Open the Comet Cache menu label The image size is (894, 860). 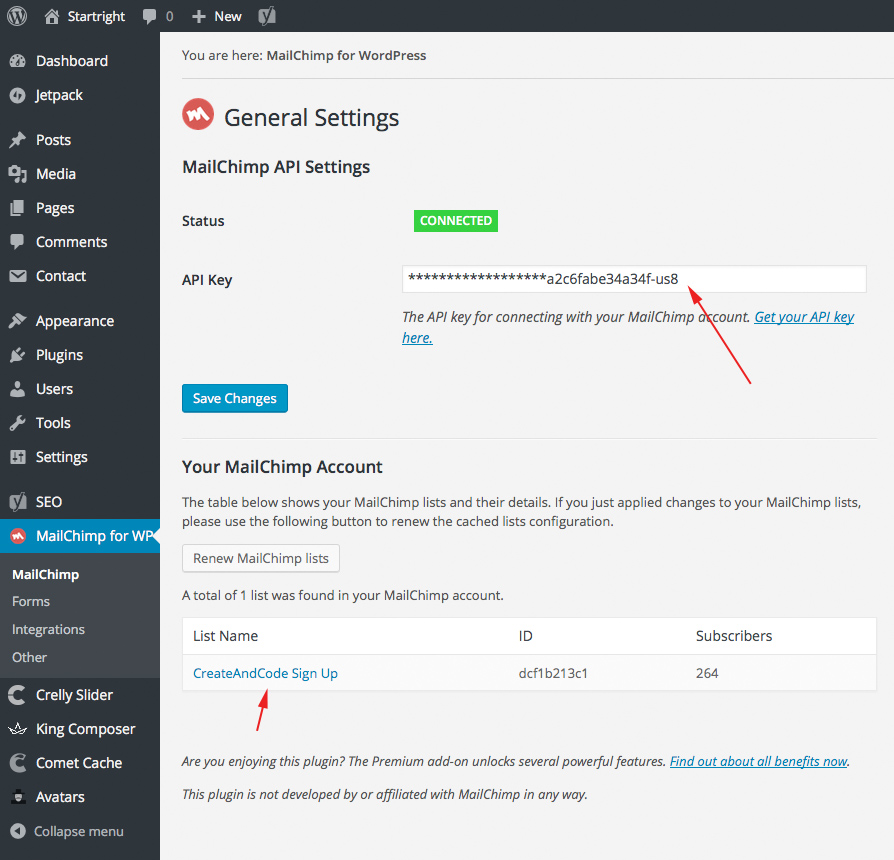(79, 763)
